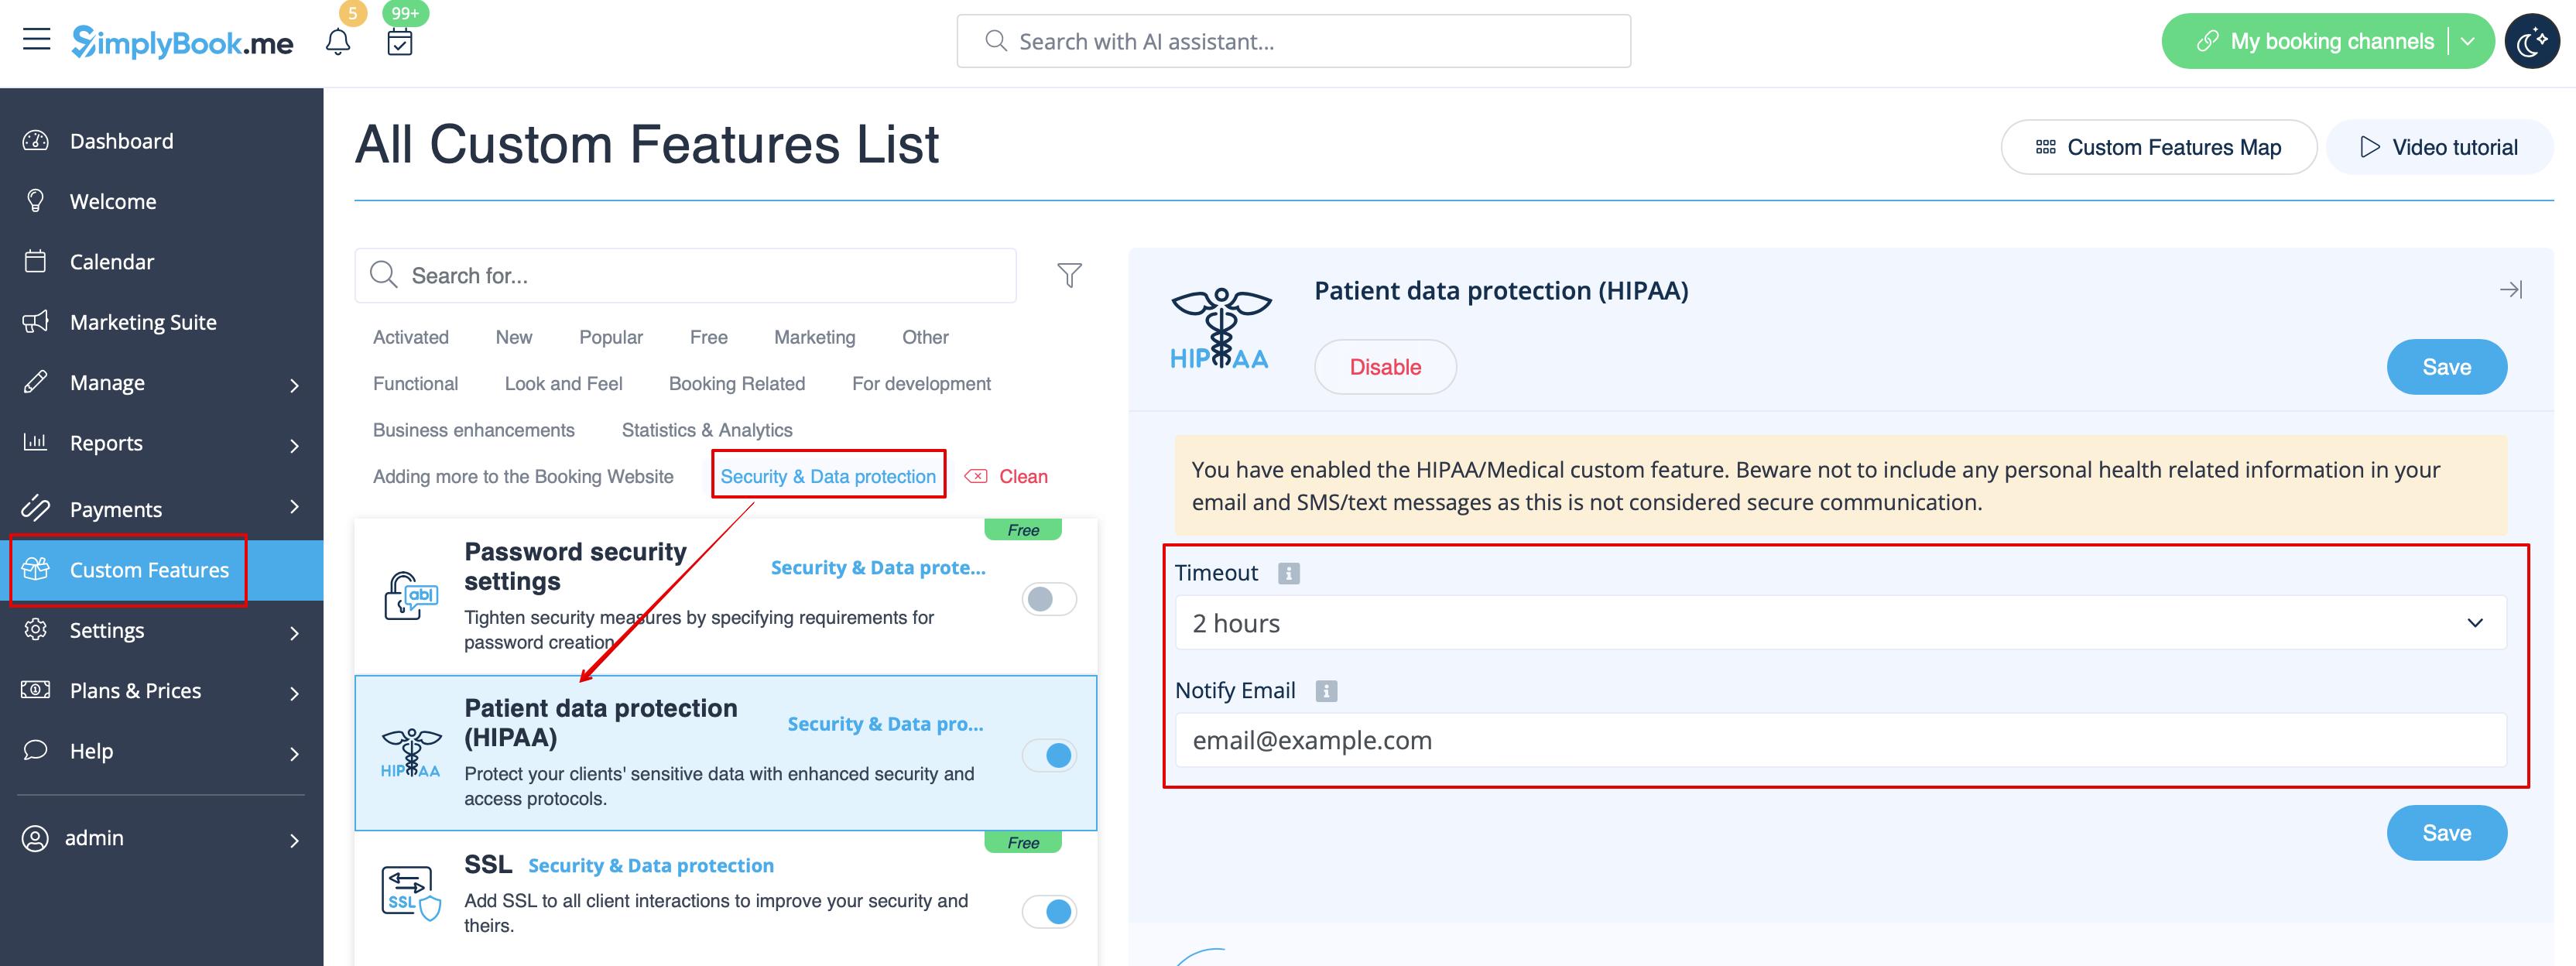Viewport: 2576px width, 966px height.
Task: Filter features by Free
Action: (709, 337)
